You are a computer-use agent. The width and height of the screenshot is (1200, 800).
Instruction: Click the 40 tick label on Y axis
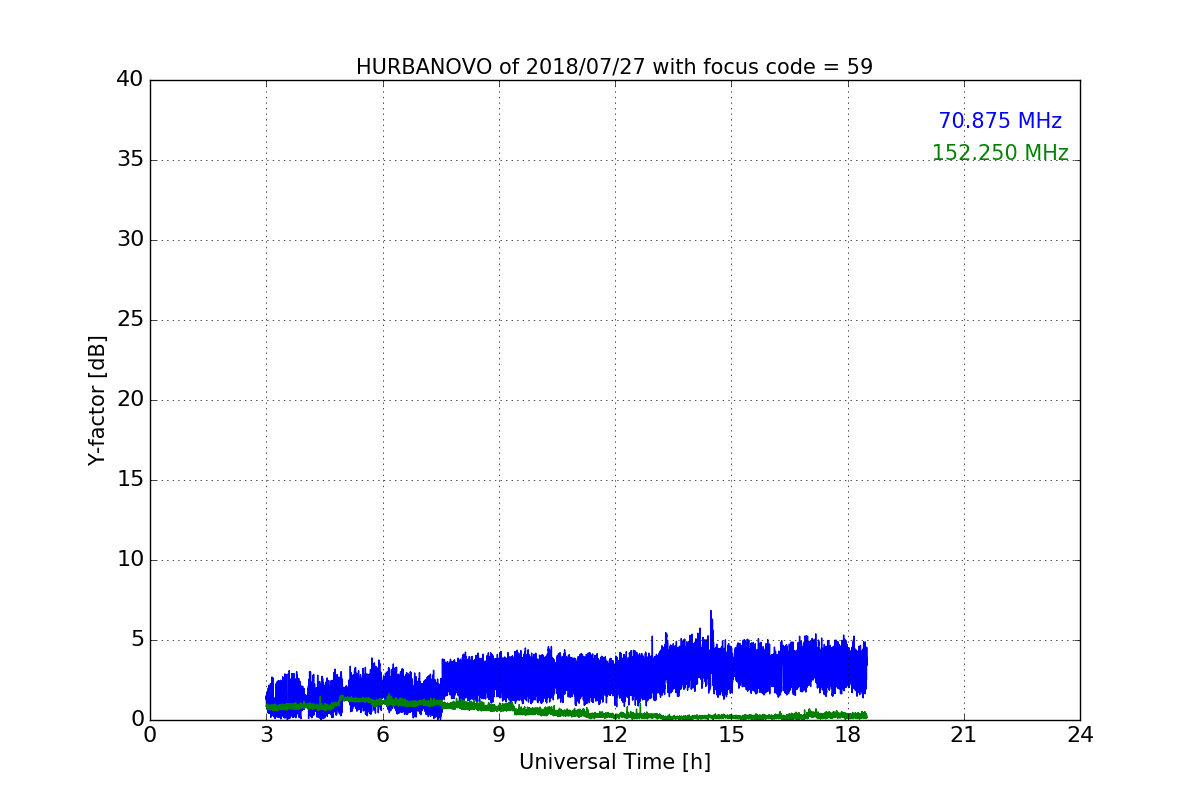click(130, 80)
